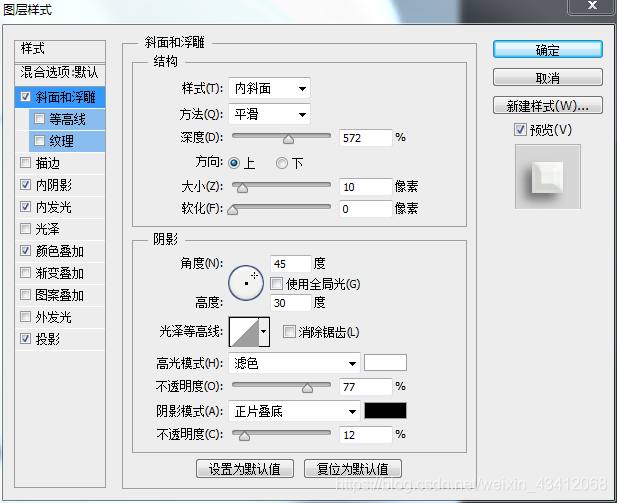Open the 方法 平滑 dropdown
Screen dimensions: 617x503
tap(269, 115)
